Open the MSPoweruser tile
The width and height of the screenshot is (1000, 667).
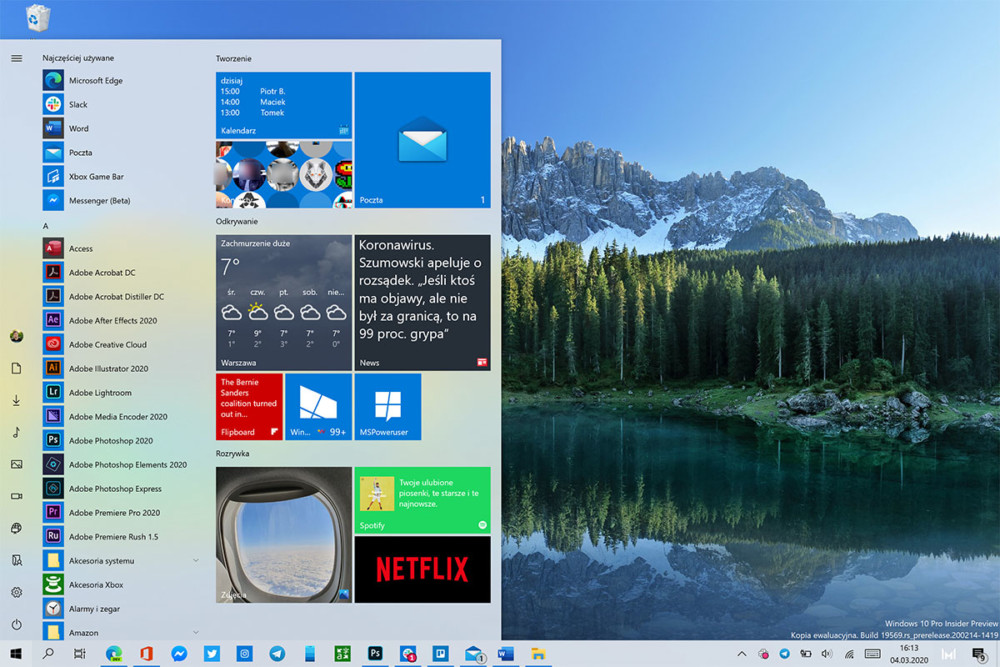[x=388, y=407]
